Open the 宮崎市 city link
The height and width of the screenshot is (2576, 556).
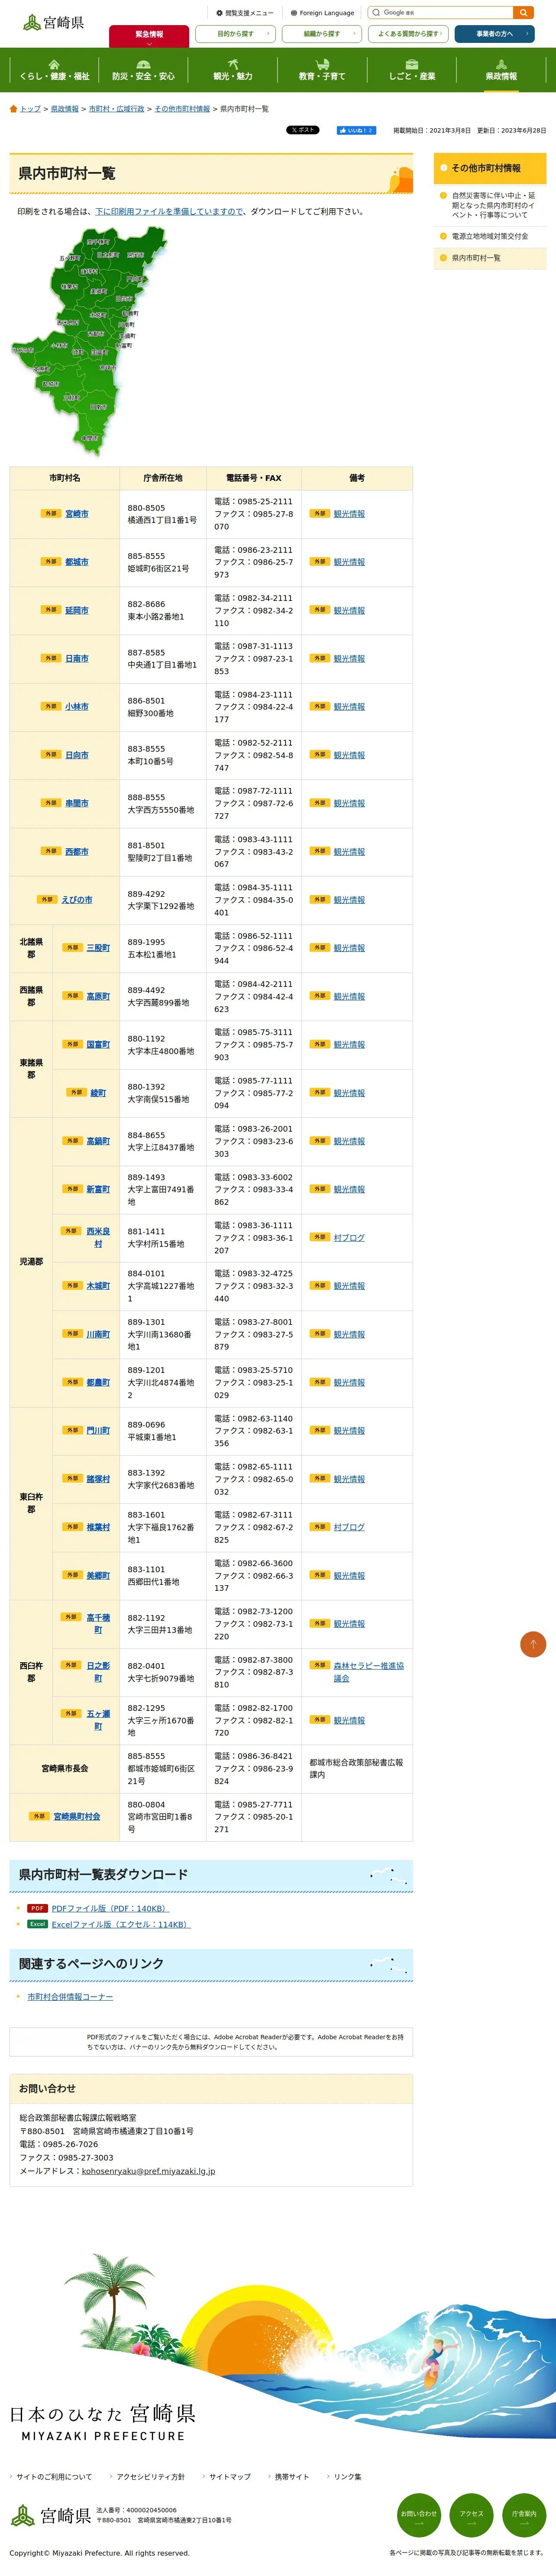click(77, 514)
